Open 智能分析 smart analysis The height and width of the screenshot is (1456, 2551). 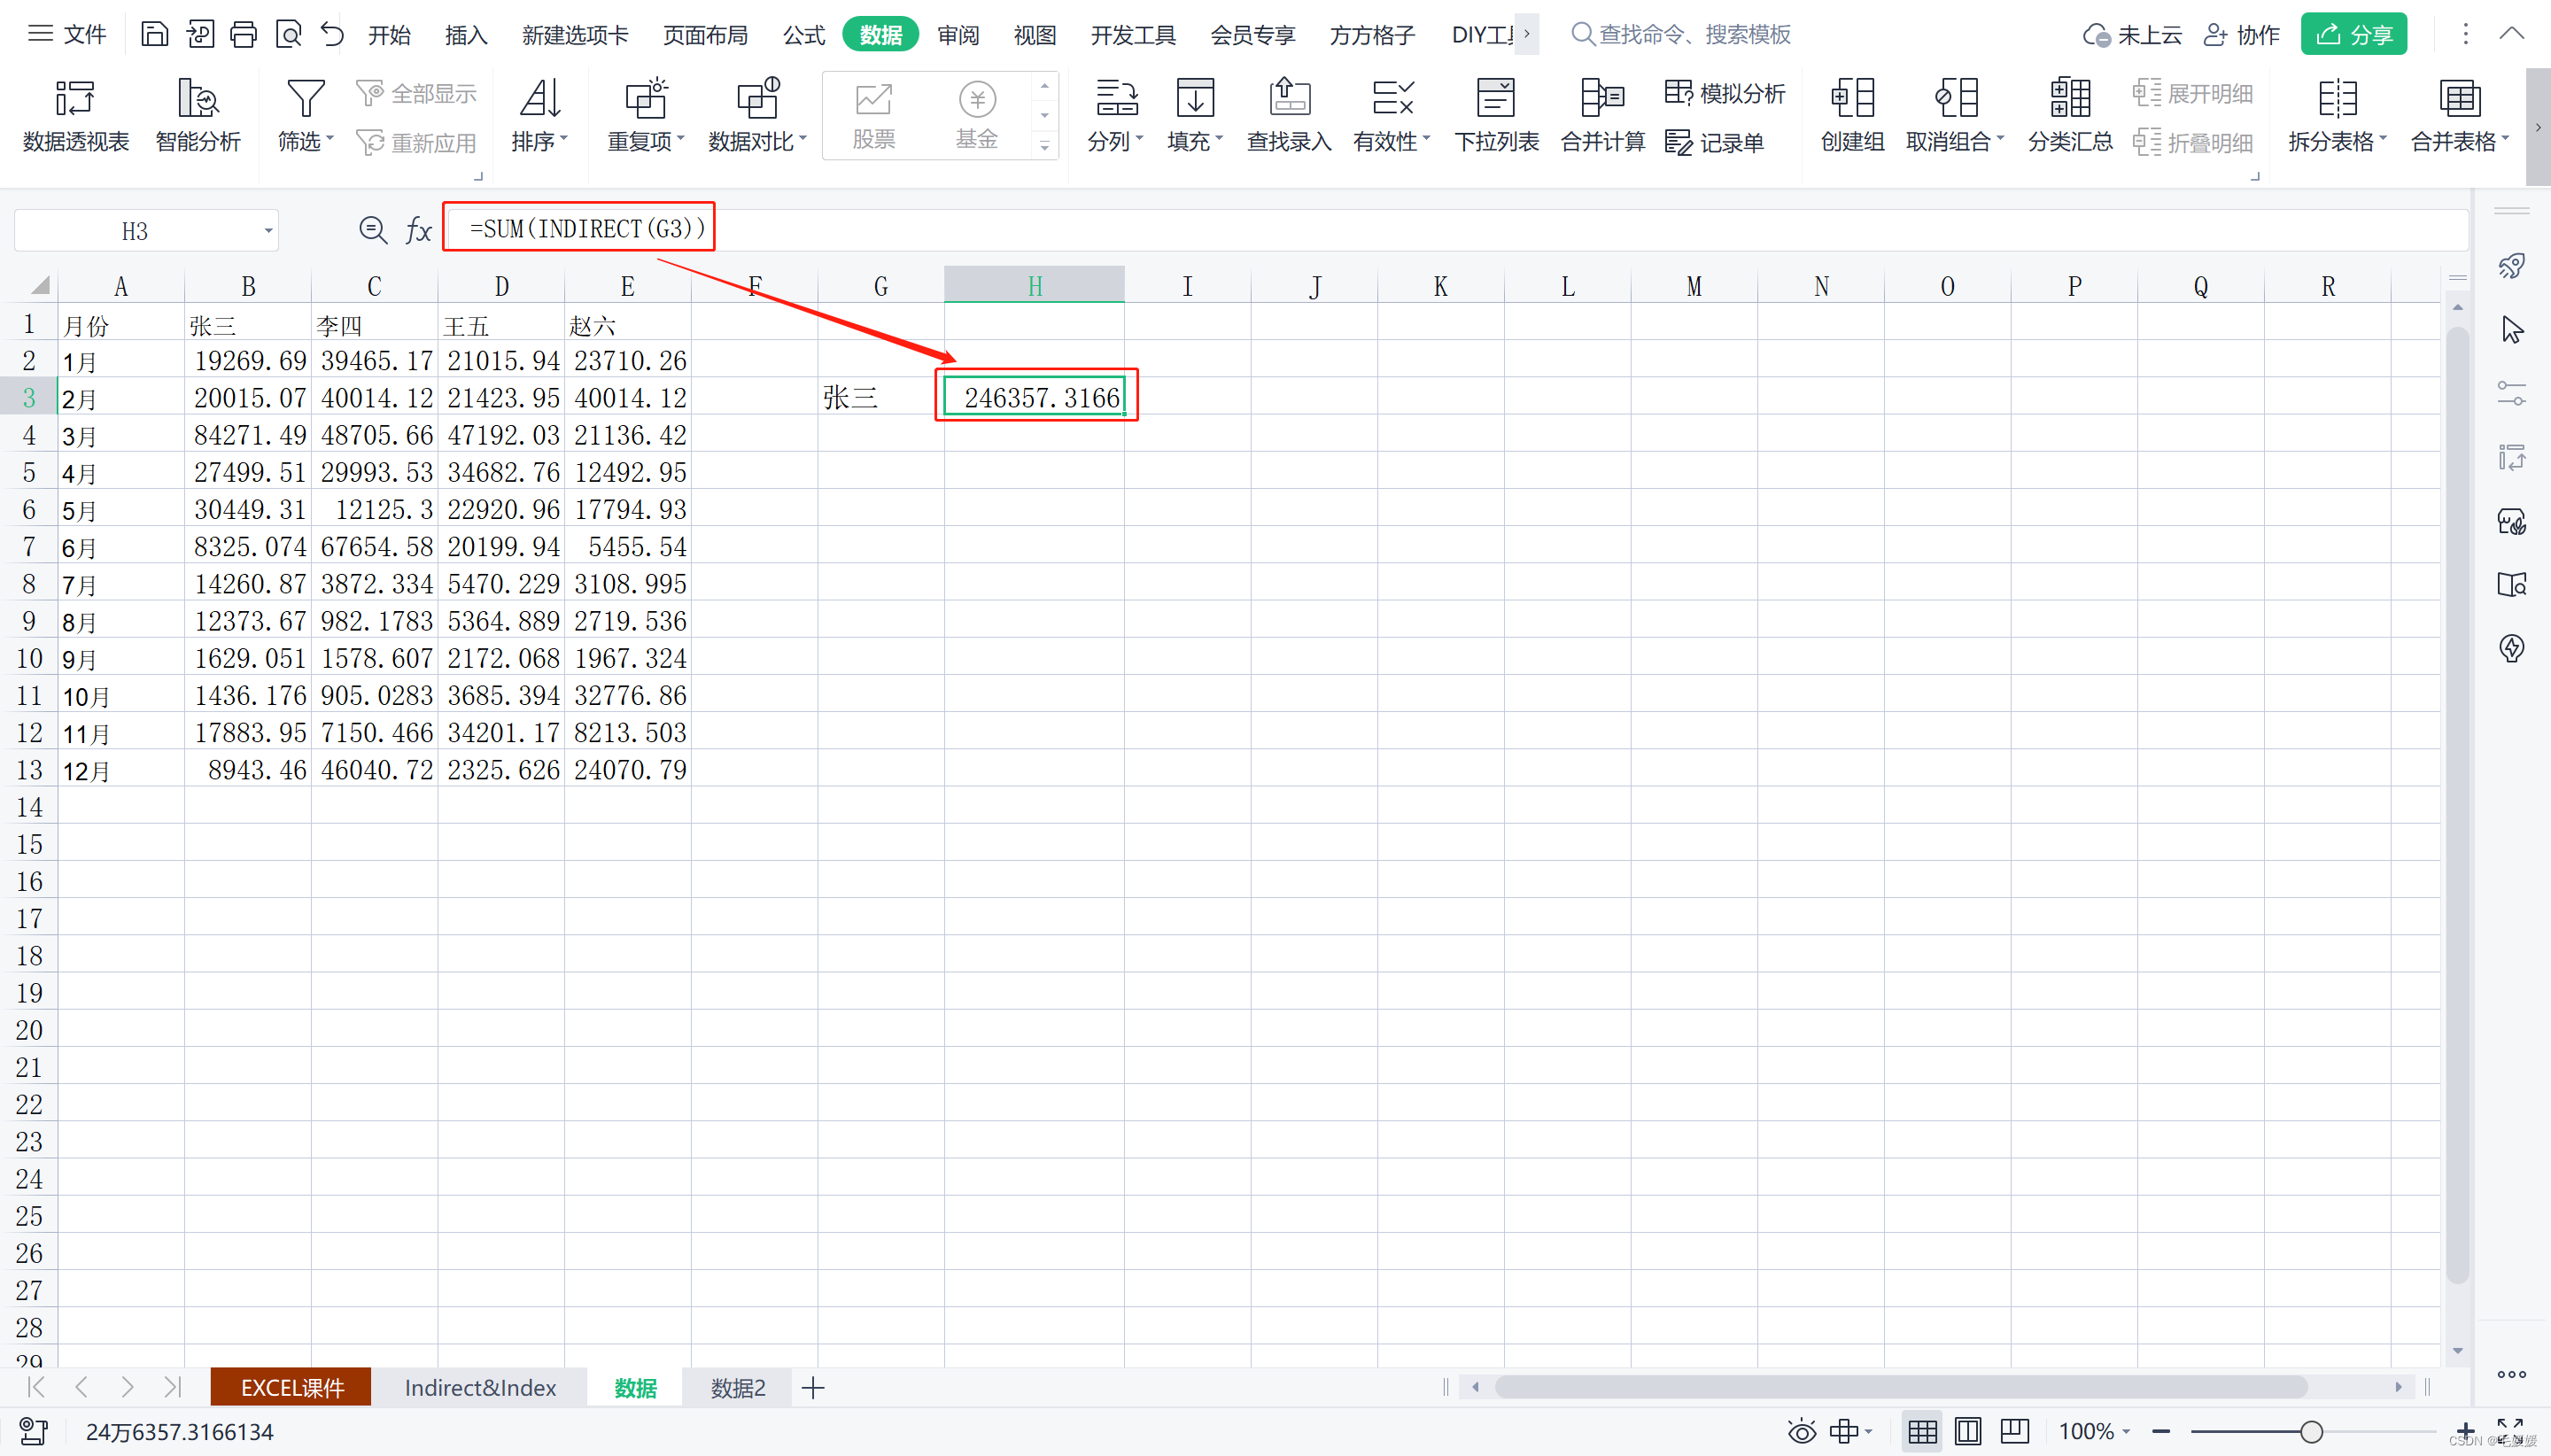tap(198, 115)
